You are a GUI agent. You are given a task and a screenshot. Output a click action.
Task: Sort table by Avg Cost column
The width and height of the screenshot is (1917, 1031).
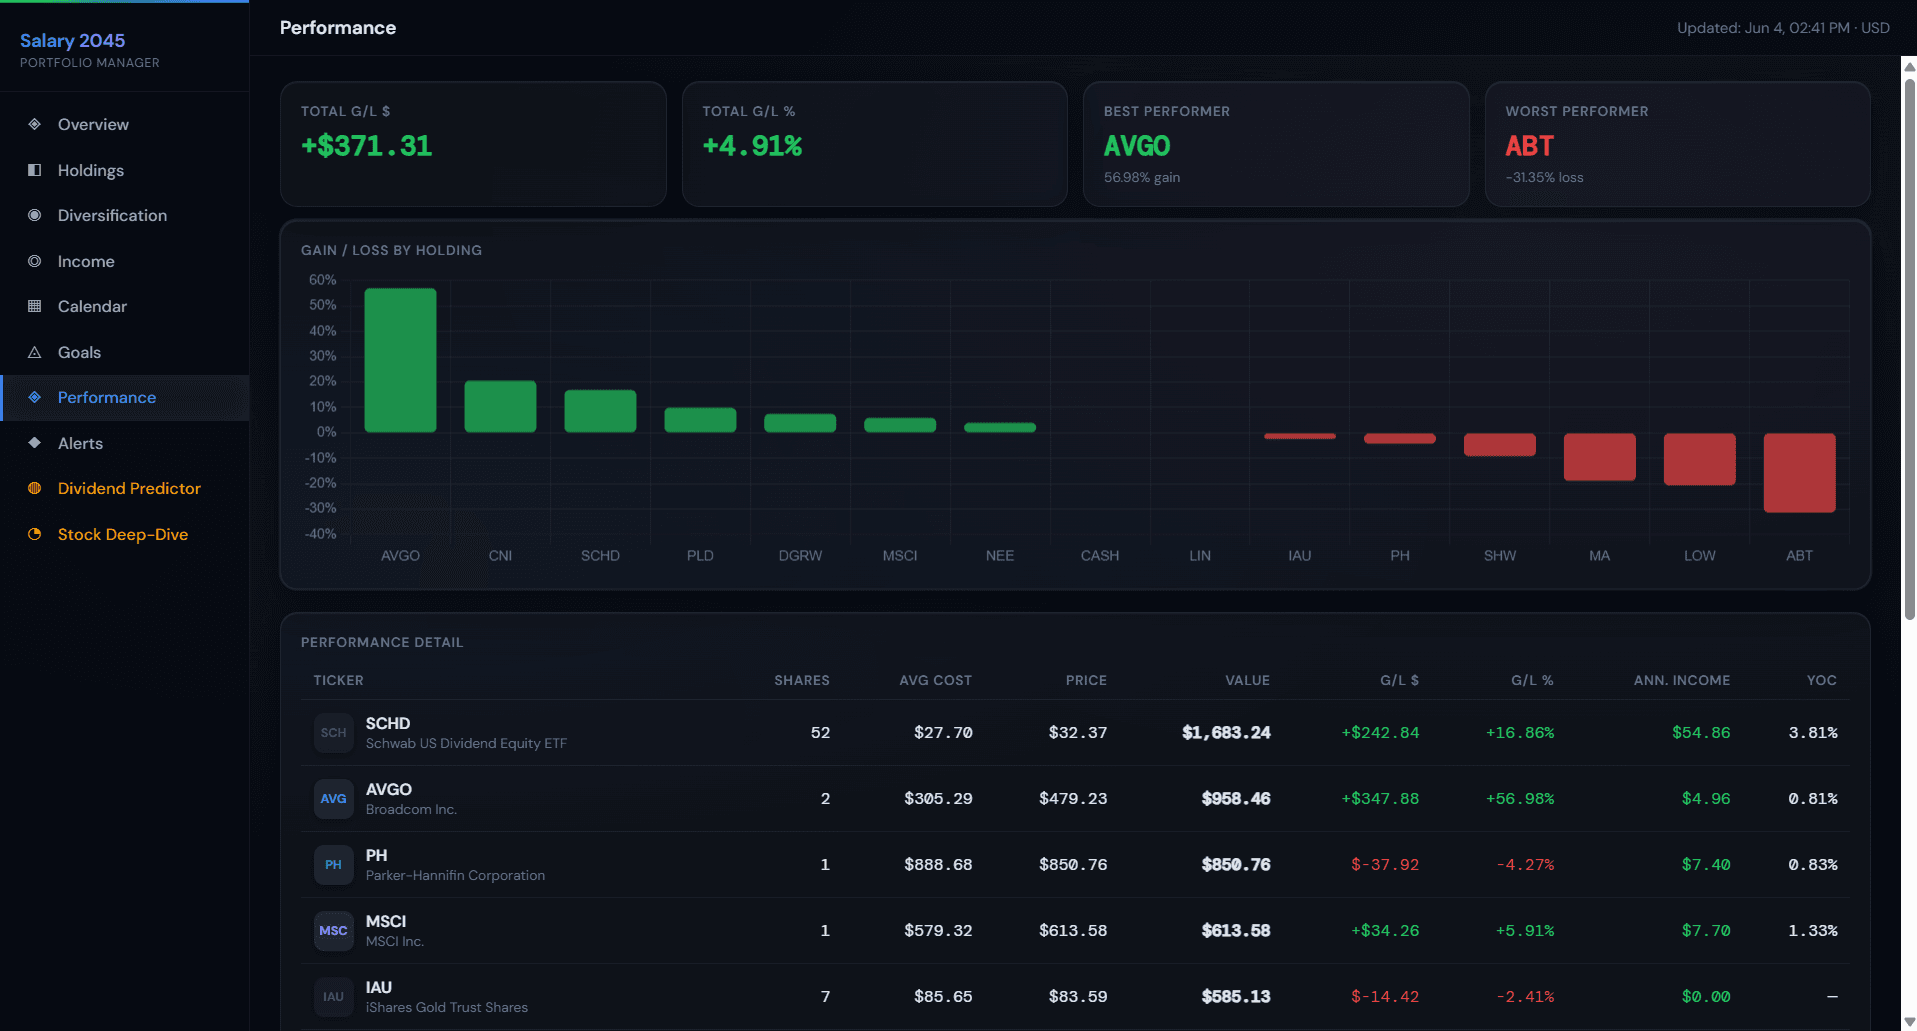[x=935, y=680]
